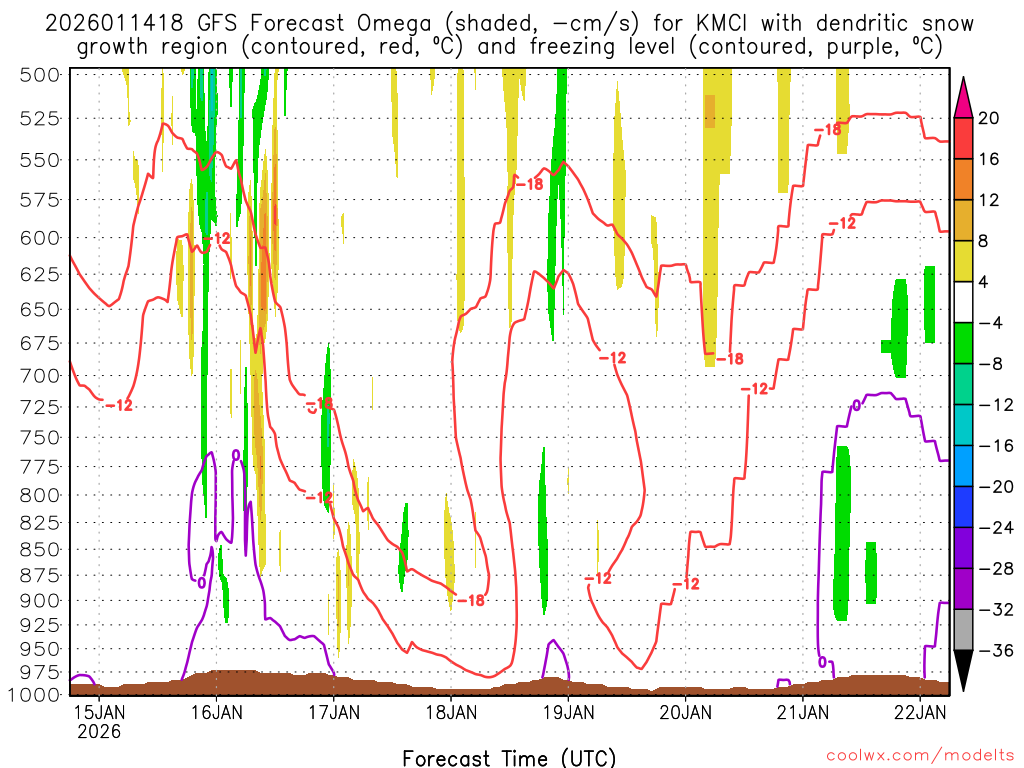Click the colorbar label -4
The width and height of the screenshot is (1024, 768).
click(991, 323)
